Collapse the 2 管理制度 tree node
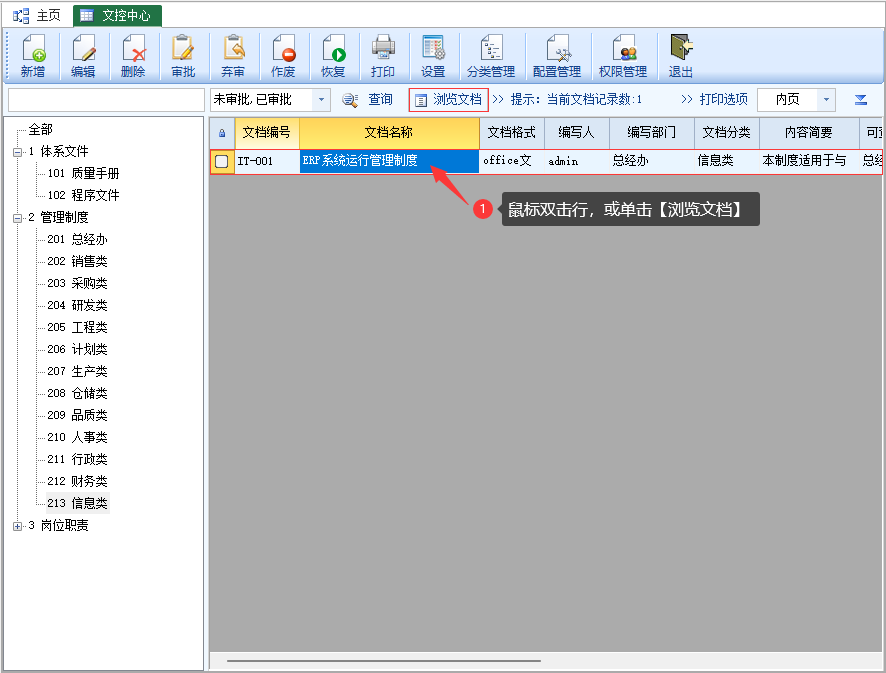 coord(18,218)
